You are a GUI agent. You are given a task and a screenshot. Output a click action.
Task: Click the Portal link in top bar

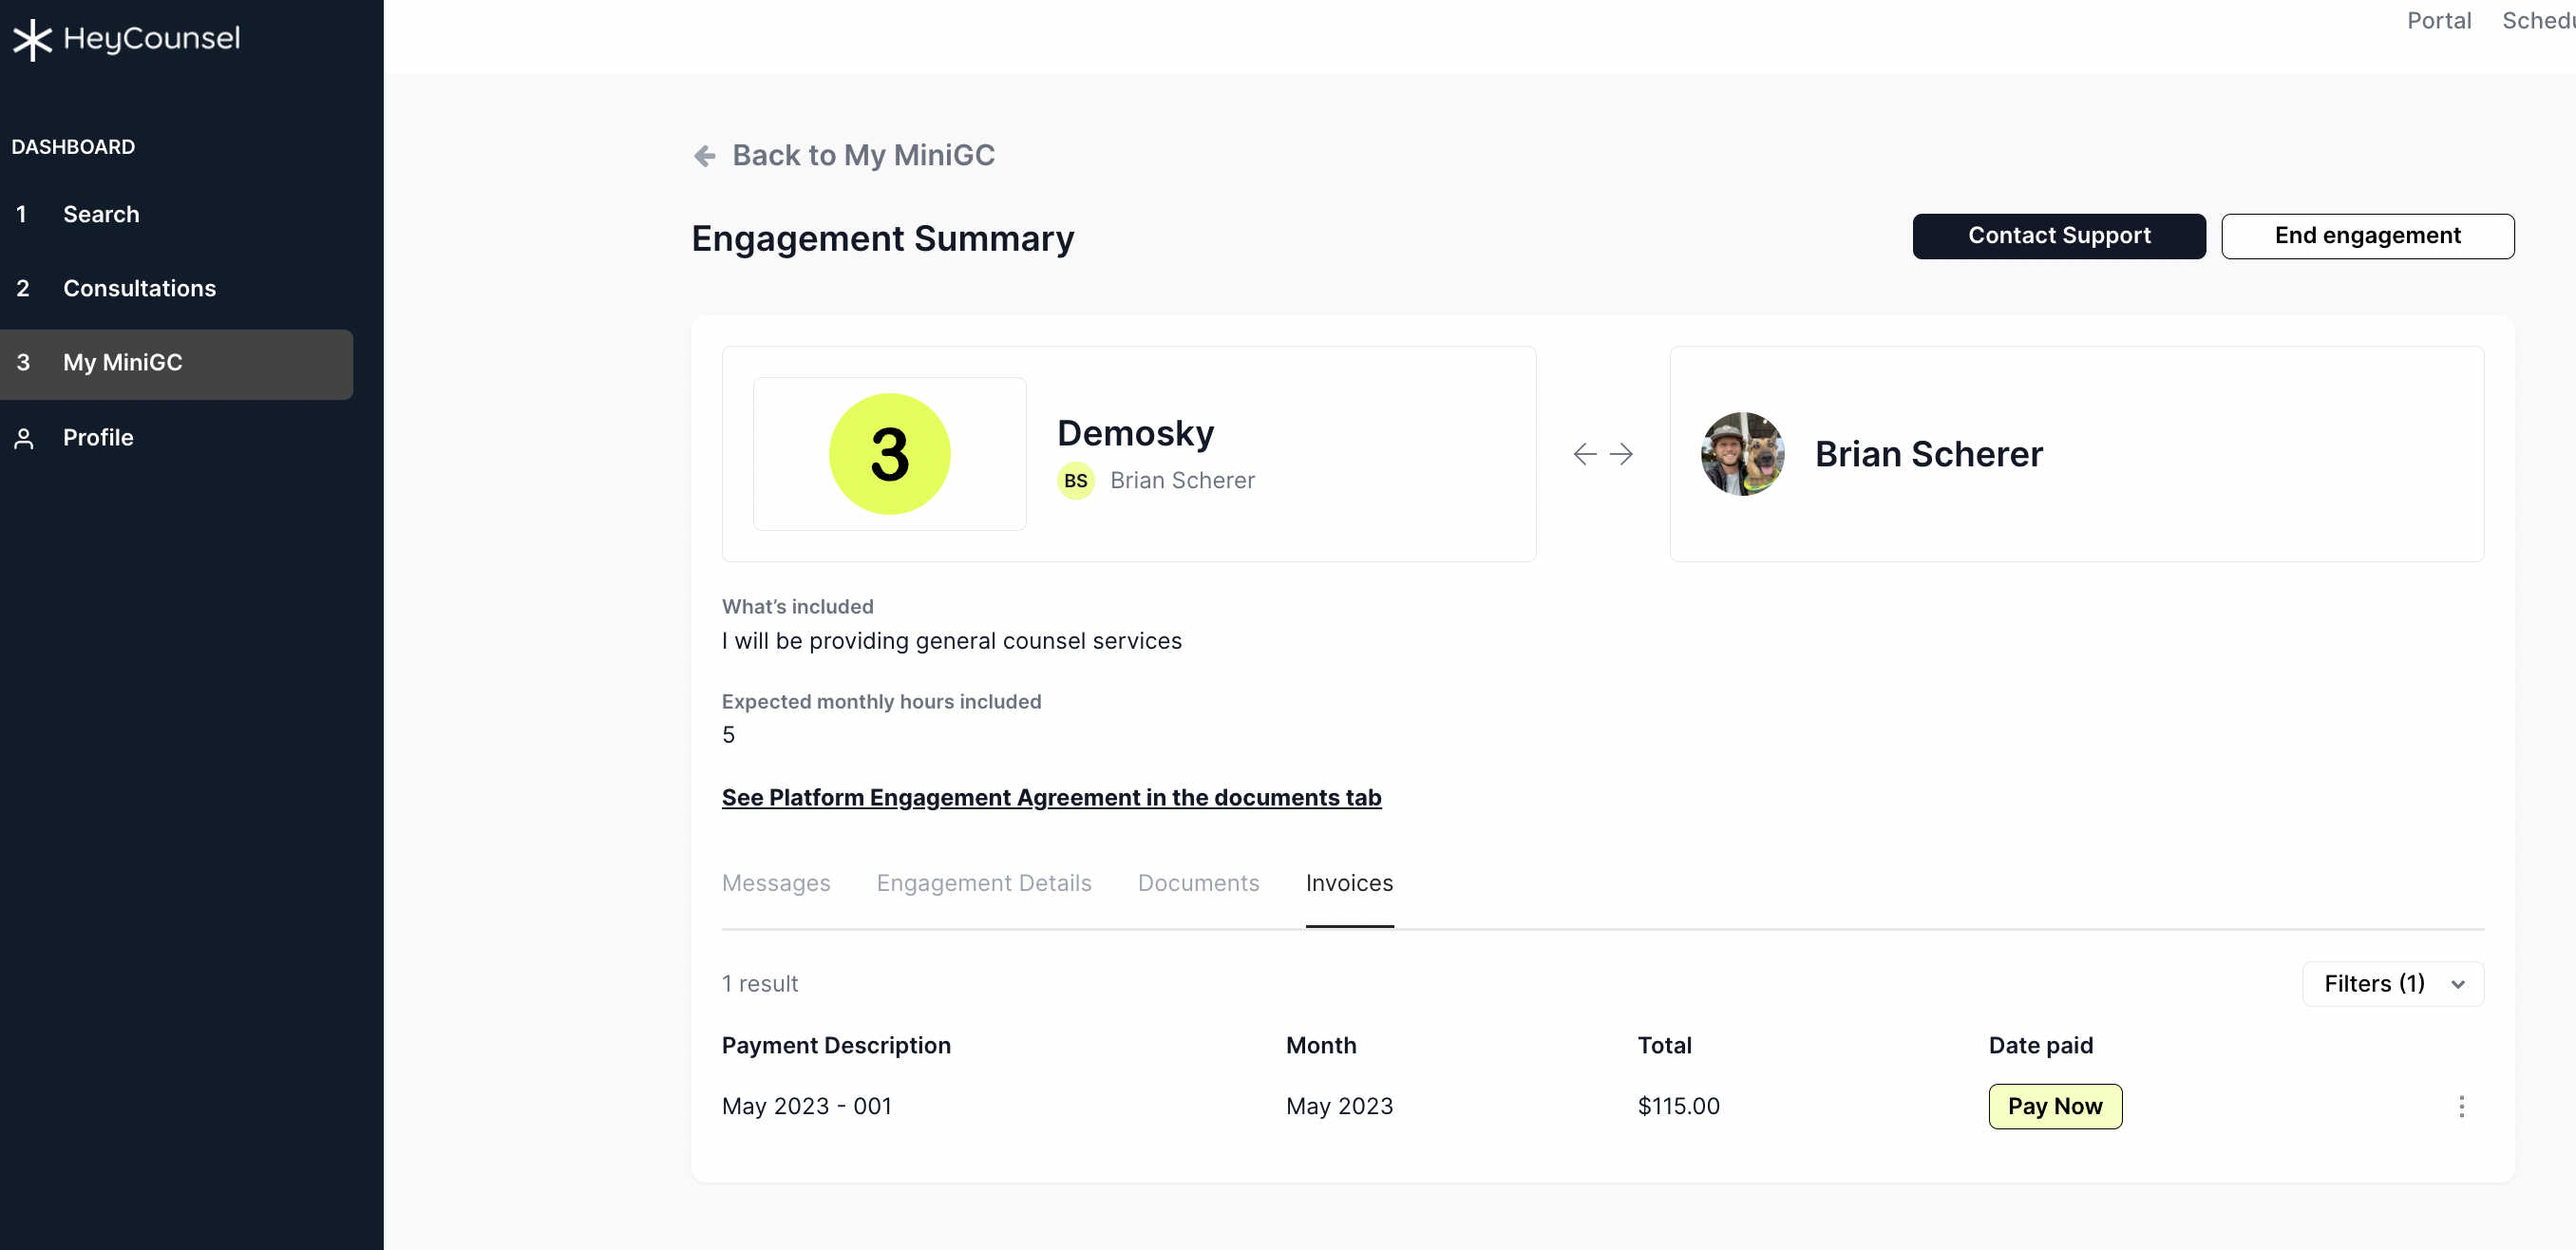coord(2438,21)
